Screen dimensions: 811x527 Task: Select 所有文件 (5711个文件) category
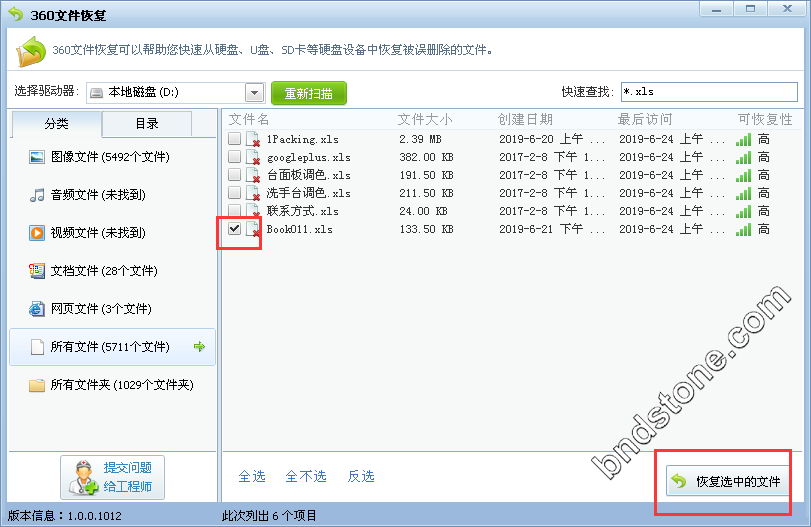click(x=112, y=347)
